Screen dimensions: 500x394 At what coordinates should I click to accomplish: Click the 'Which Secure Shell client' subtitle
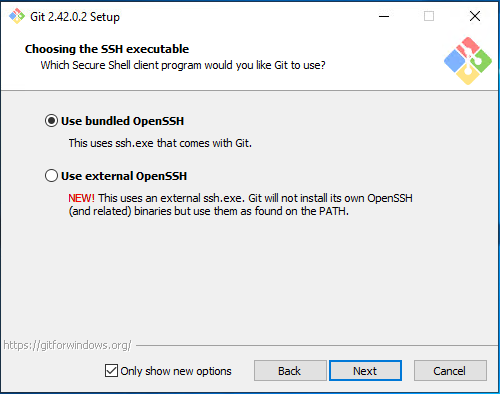[183, 65]
